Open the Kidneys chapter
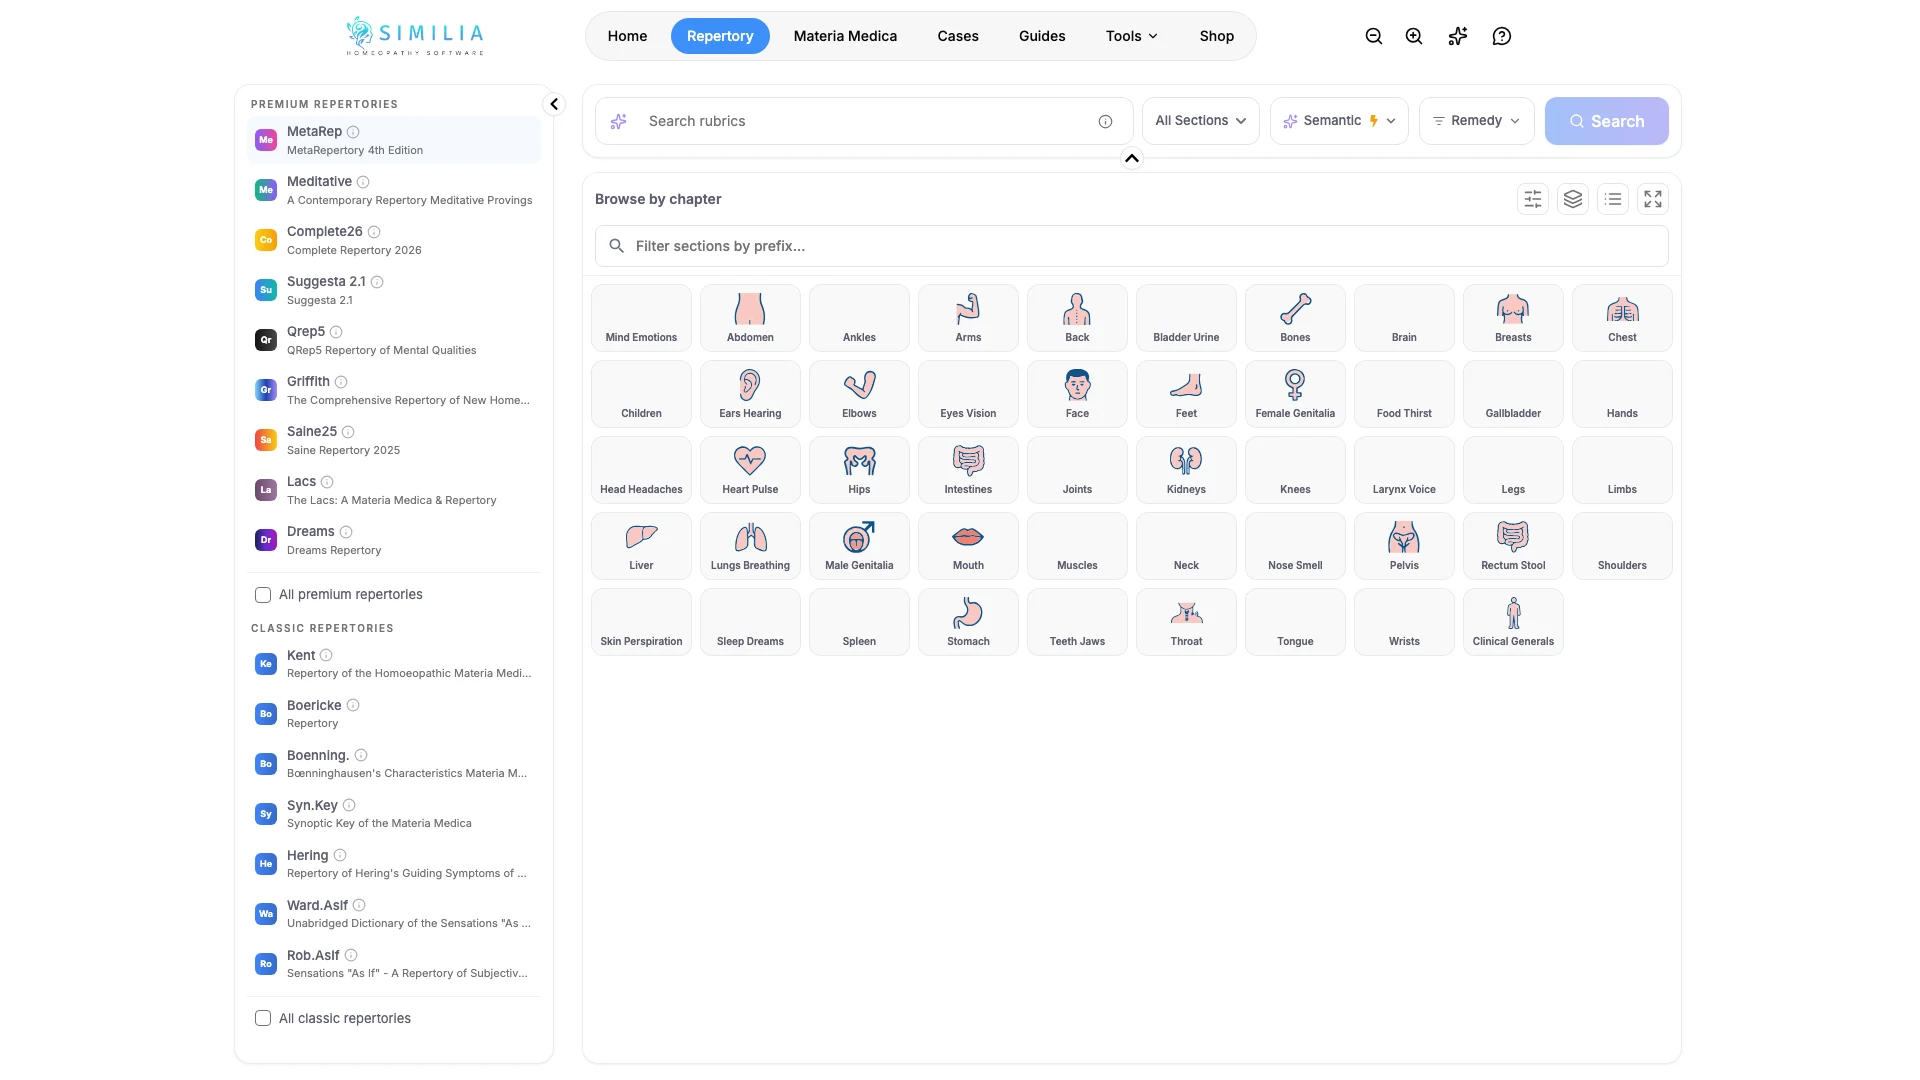 tap(1186, 470)
